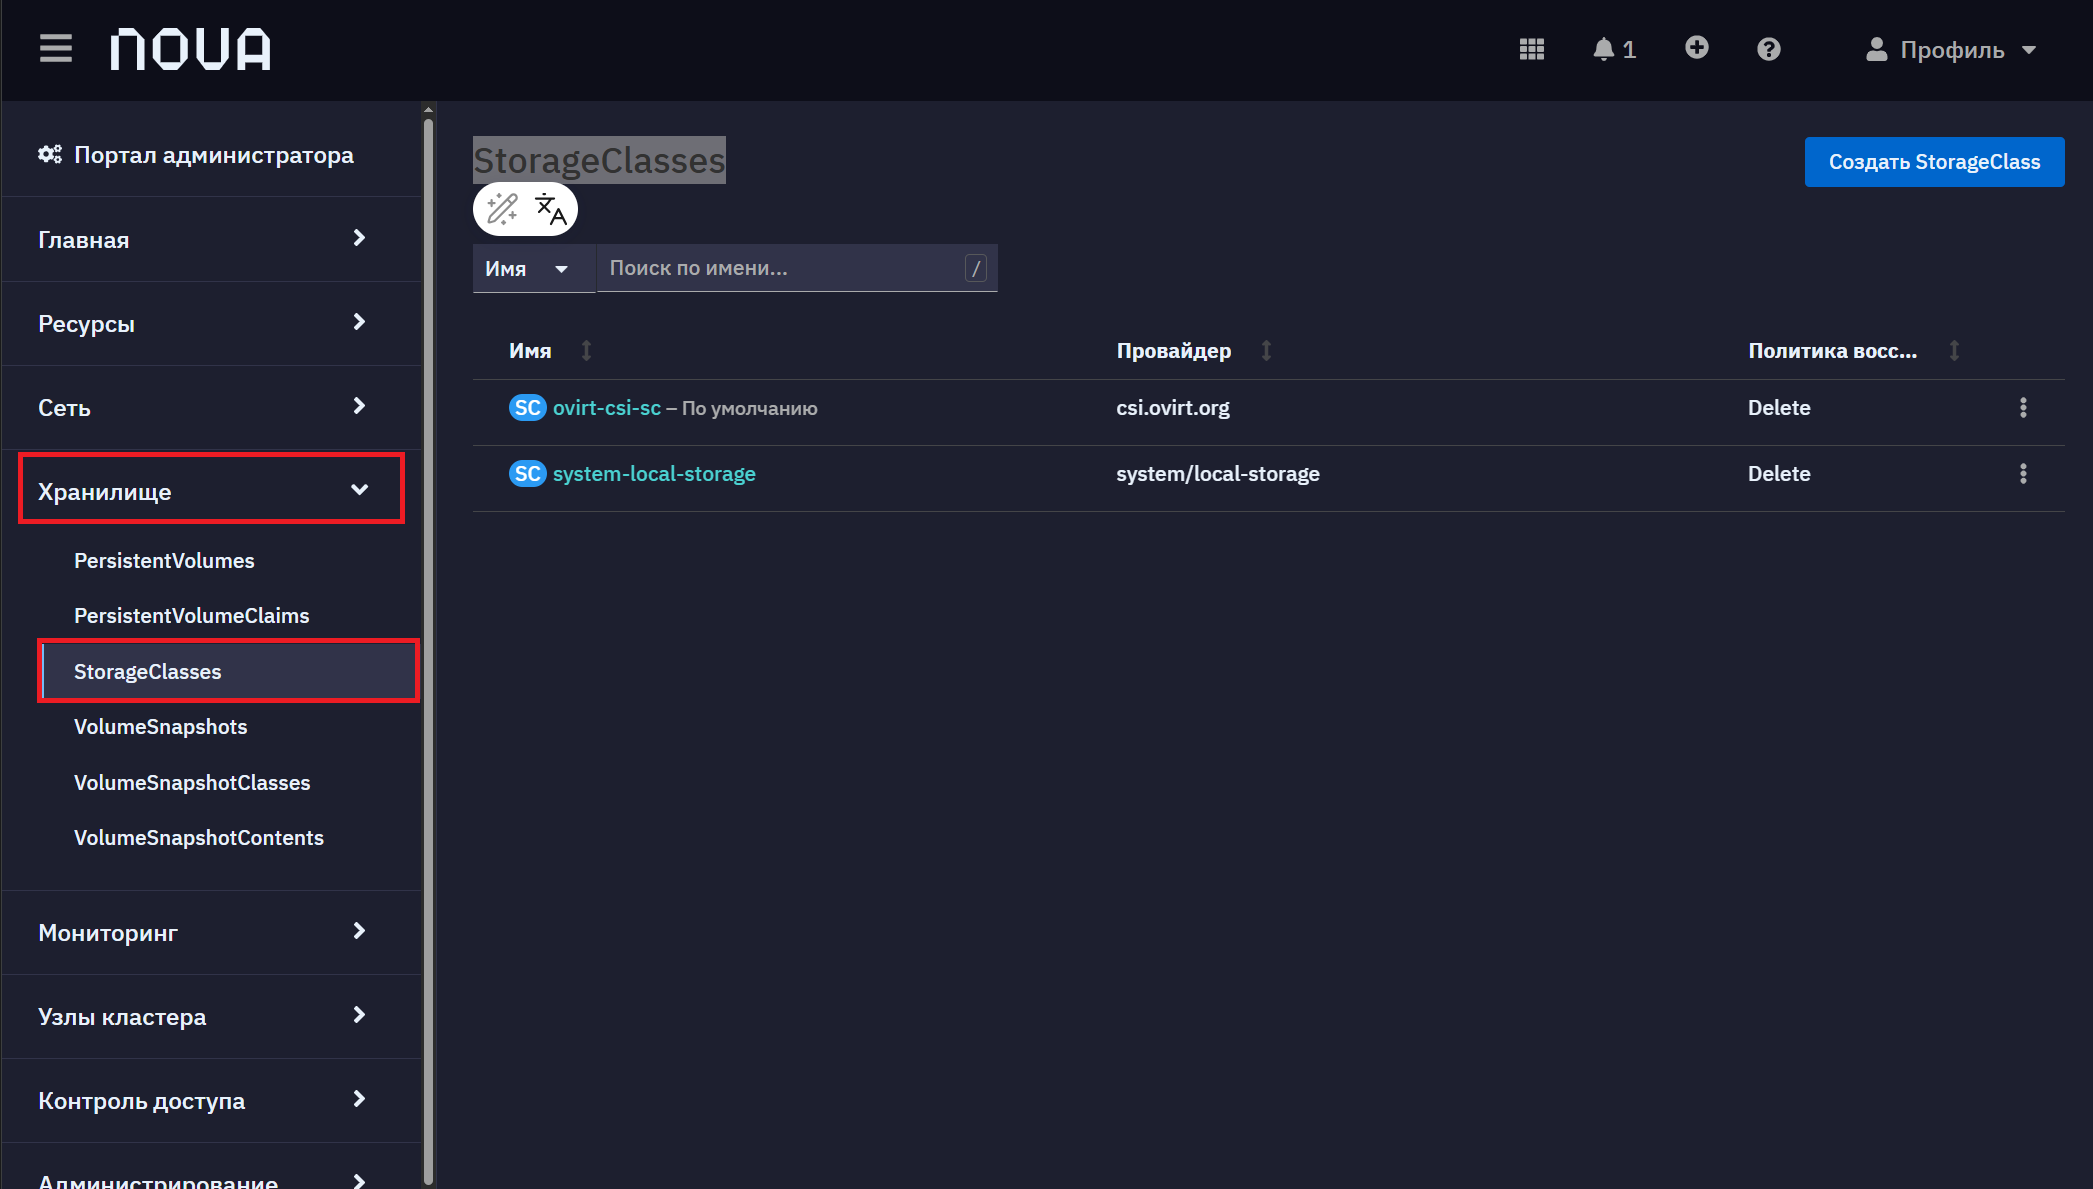Sort by the Провайдер column arrows

1266,351
